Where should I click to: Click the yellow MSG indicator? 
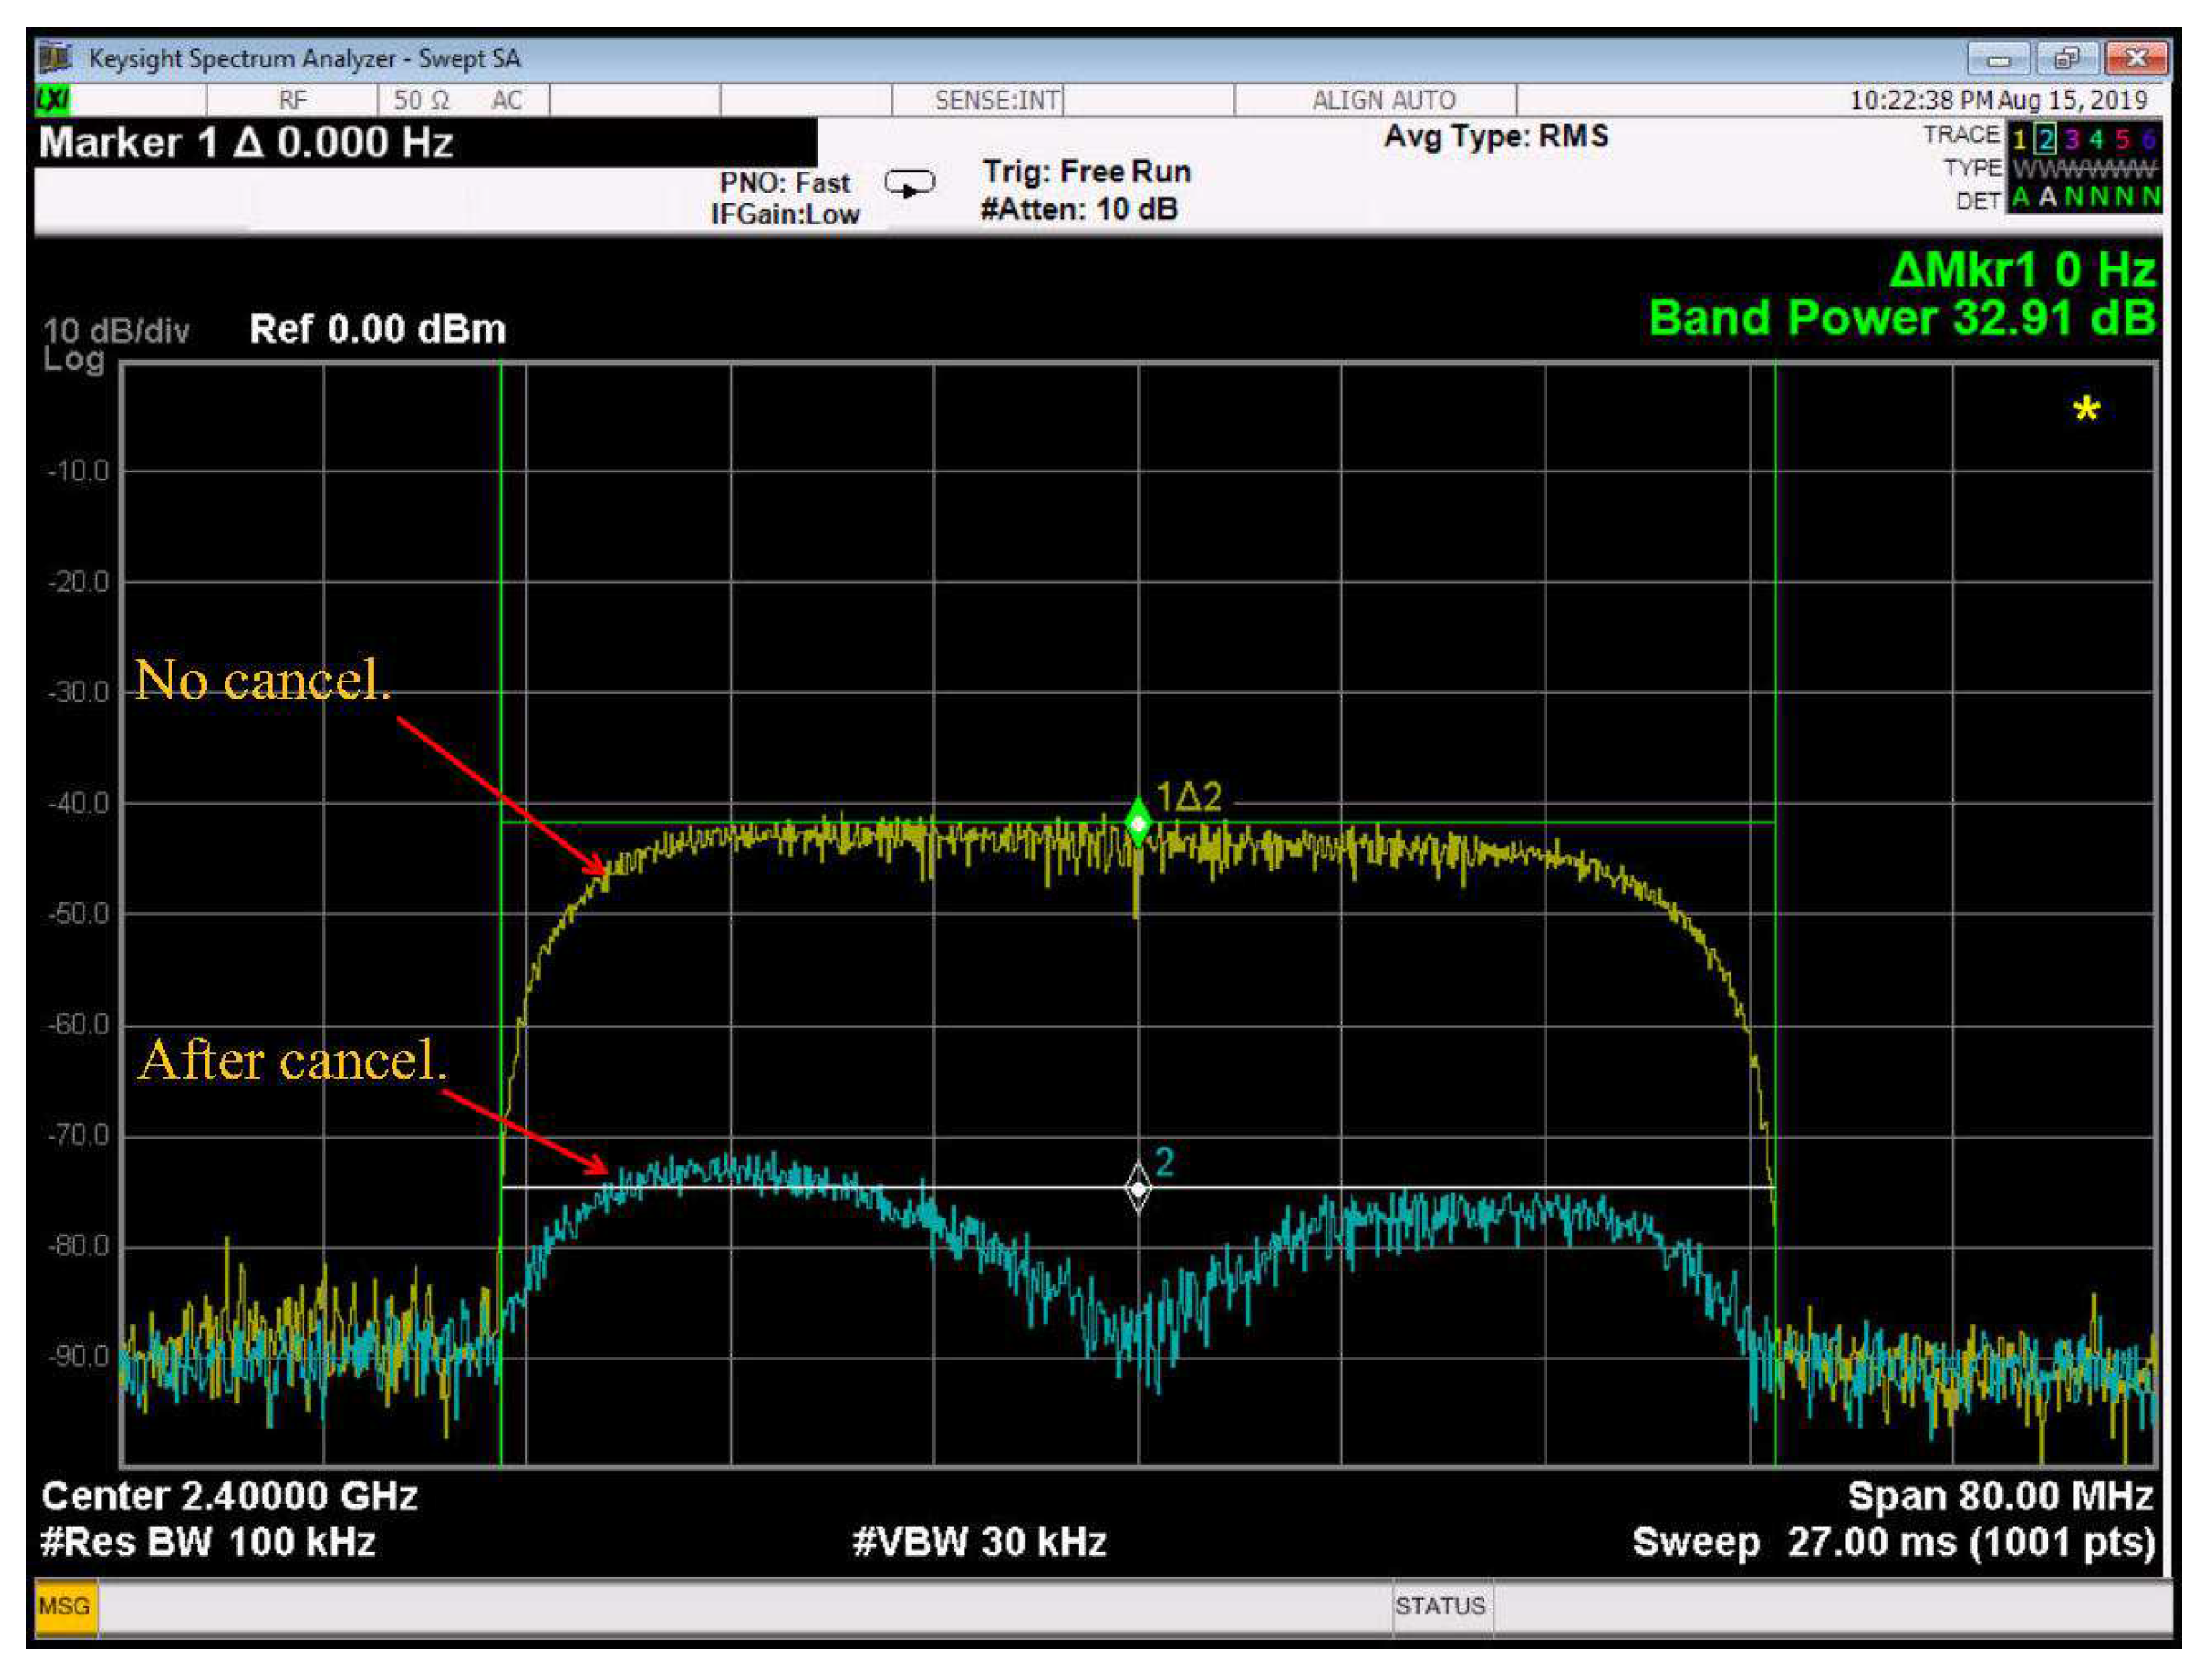pyautogui.click(x=65, y=1606)
